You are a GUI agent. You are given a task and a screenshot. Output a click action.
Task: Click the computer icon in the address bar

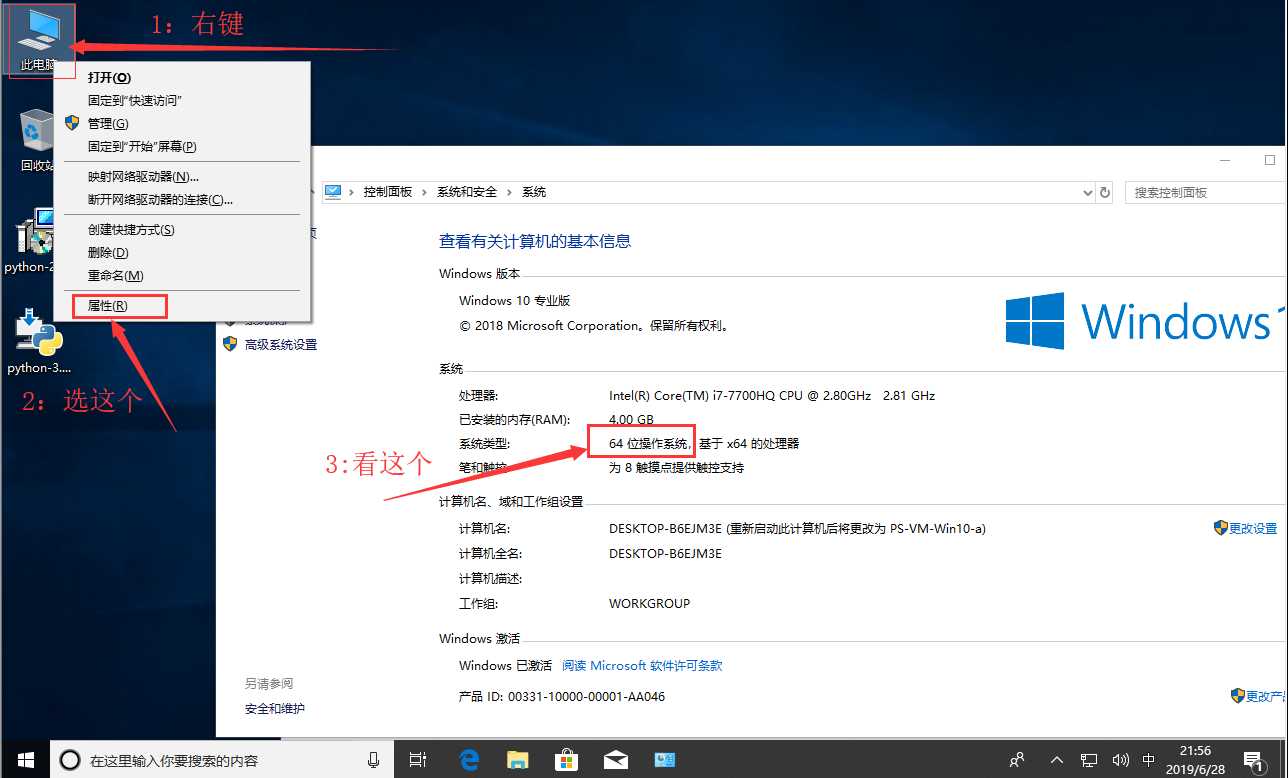[333, 191]
